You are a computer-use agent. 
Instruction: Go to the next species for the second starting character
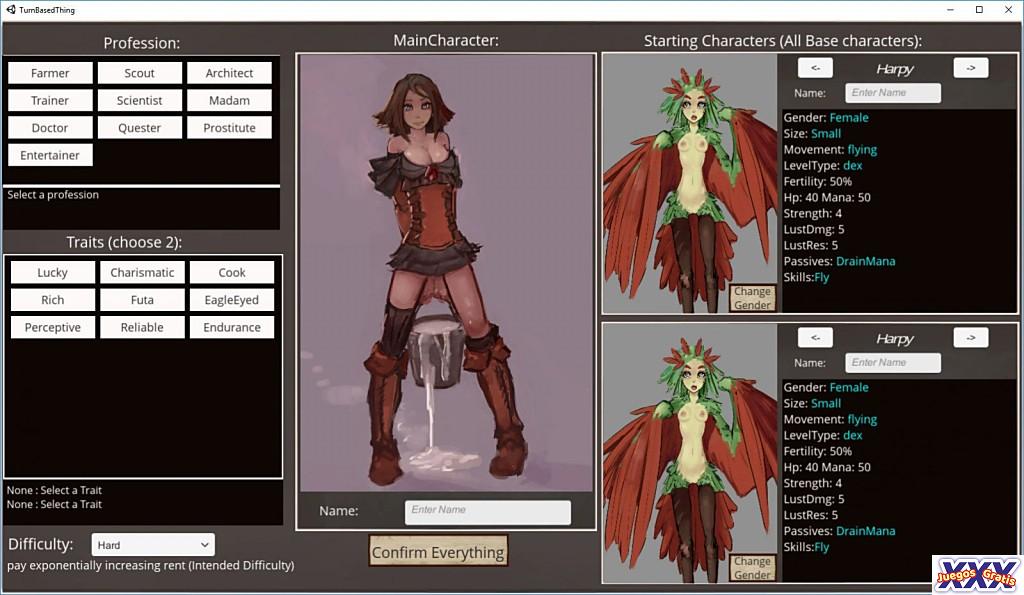click(x=970, y=338)
